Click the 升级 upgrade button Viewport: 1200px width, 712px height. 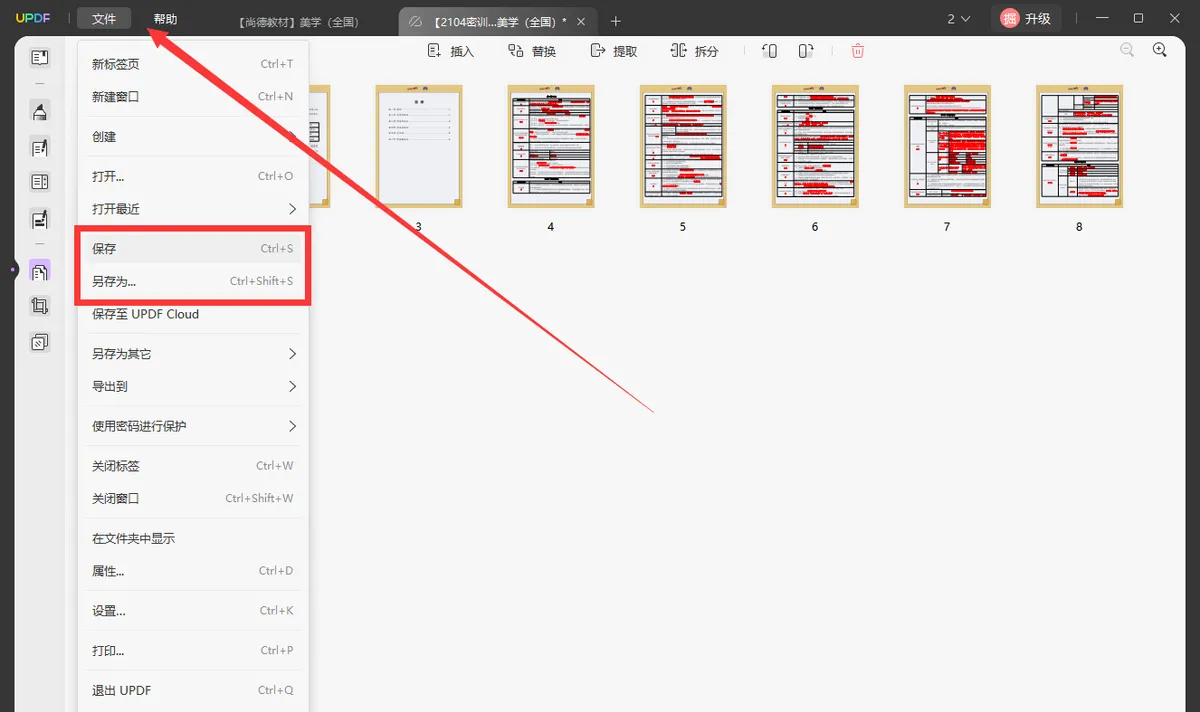1026,18
